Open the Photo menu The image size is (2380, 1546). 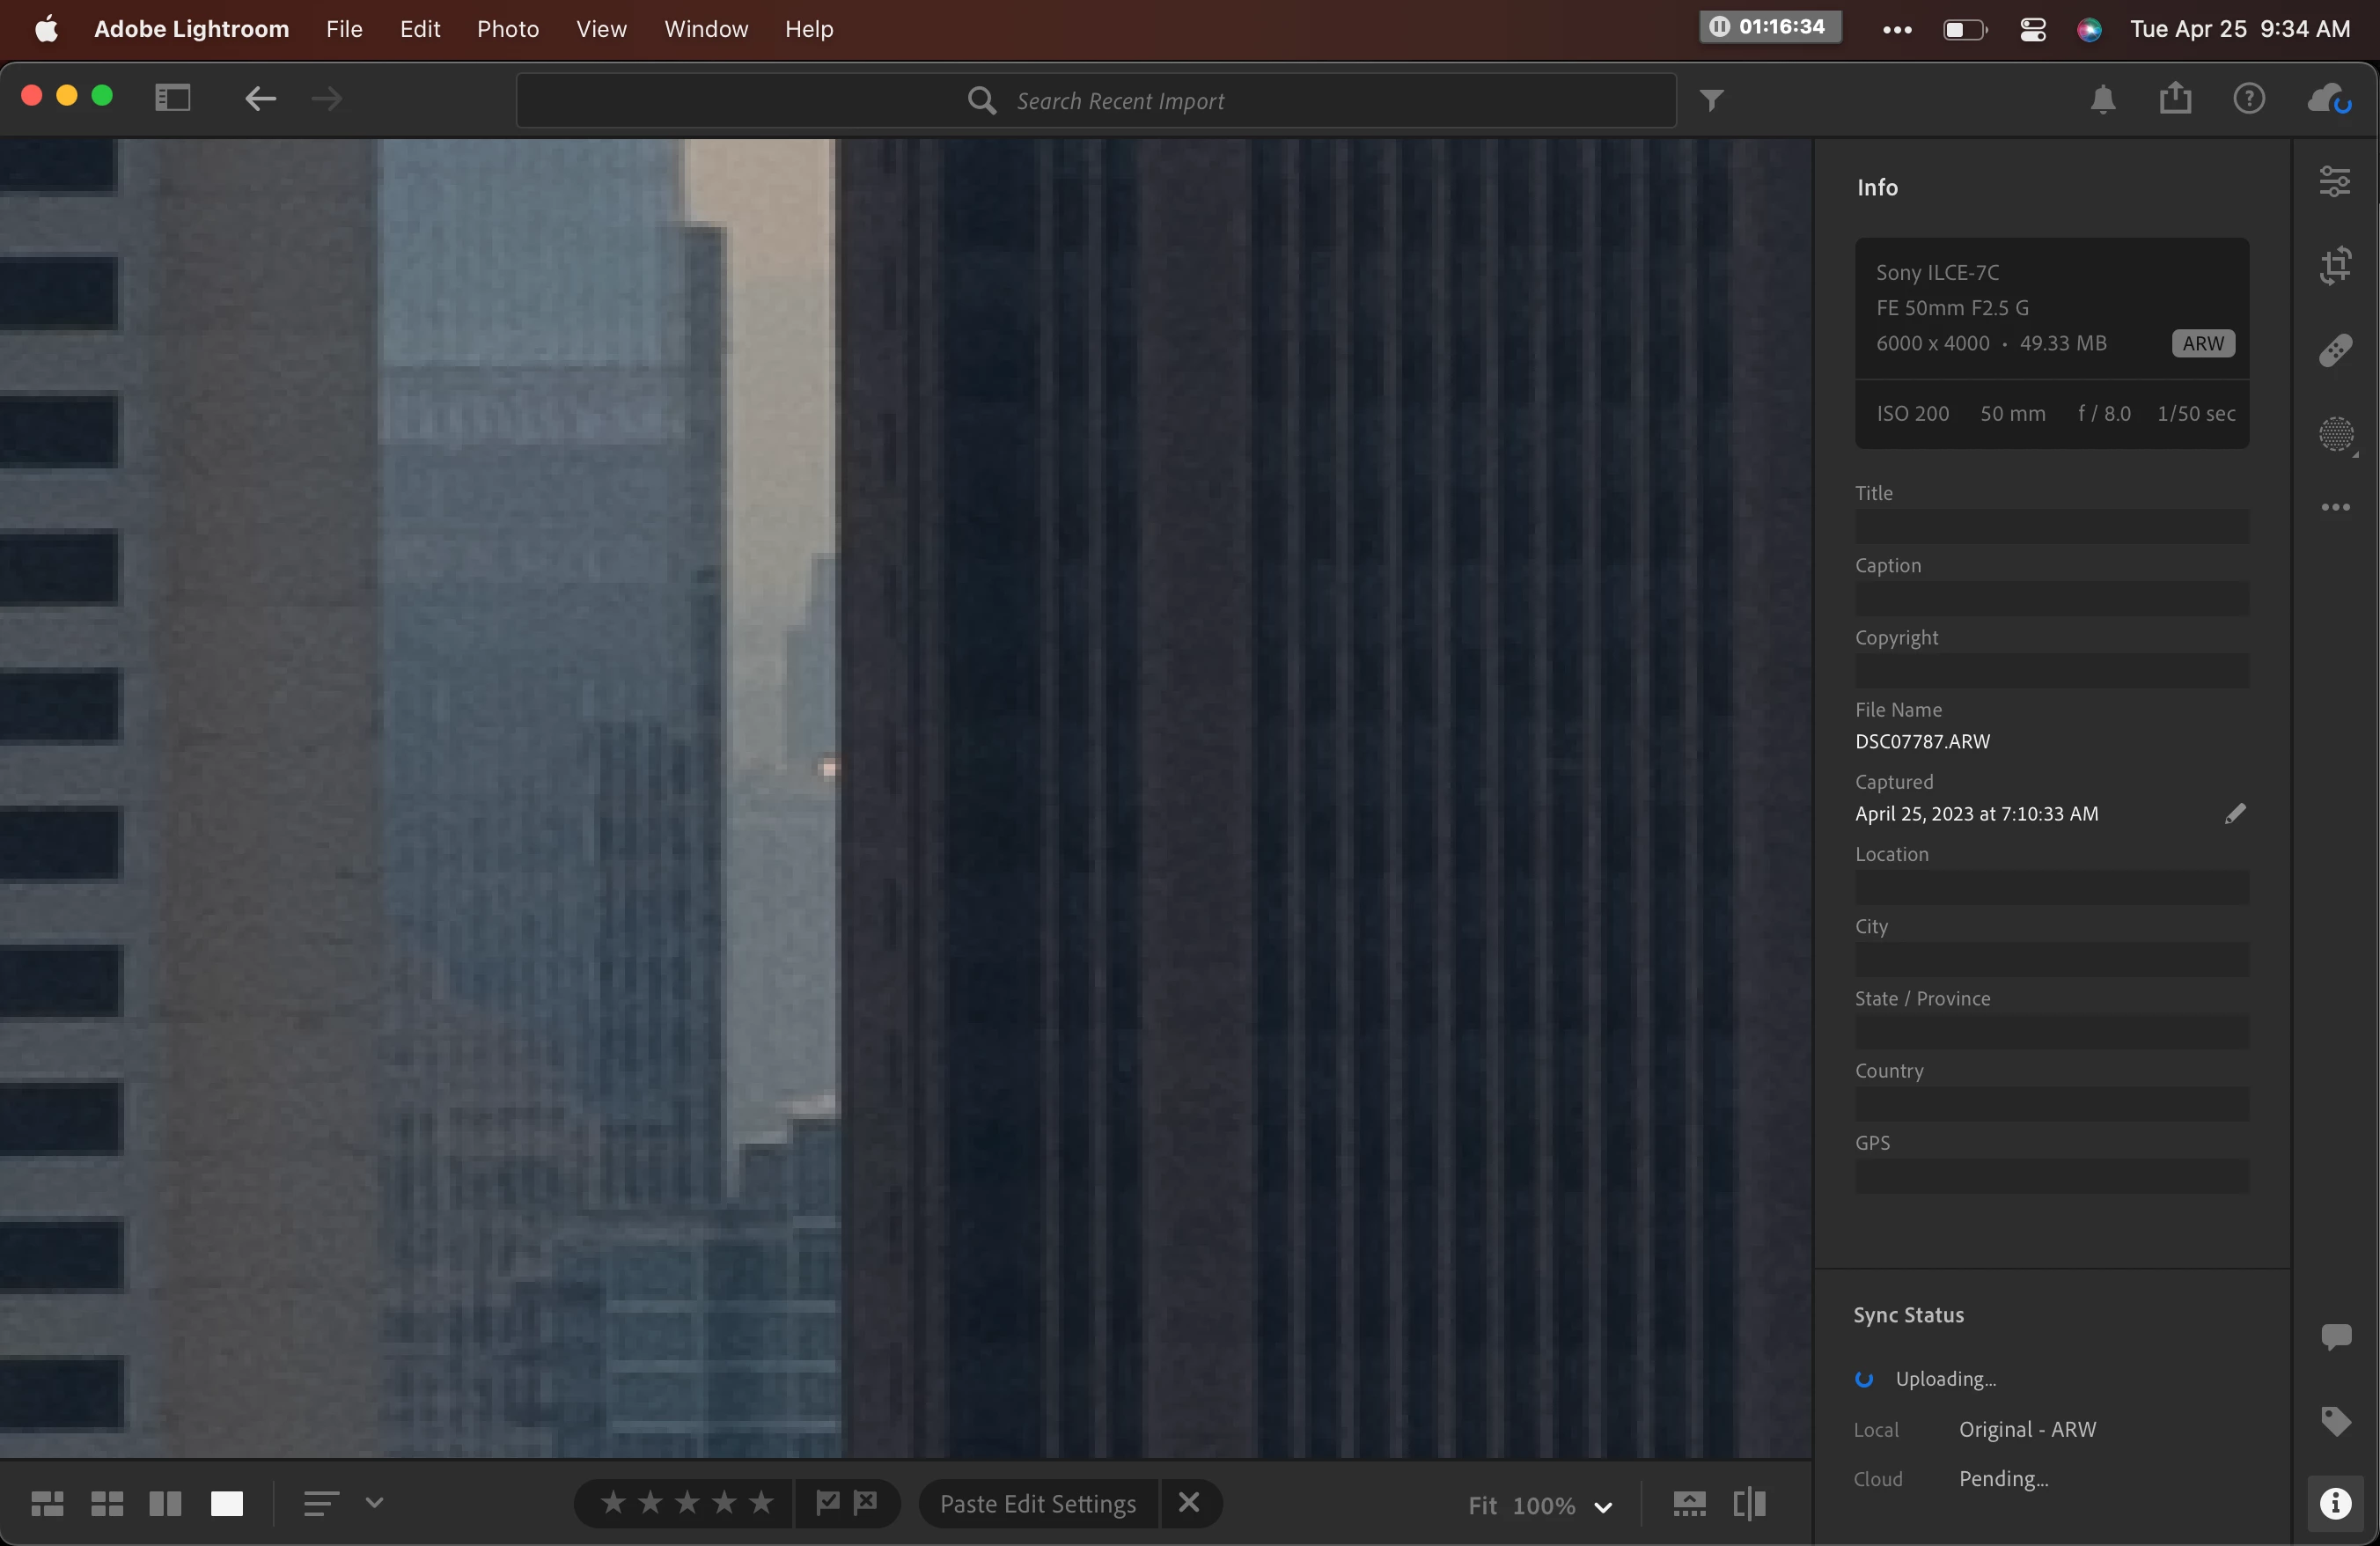(x=507, y=29)
